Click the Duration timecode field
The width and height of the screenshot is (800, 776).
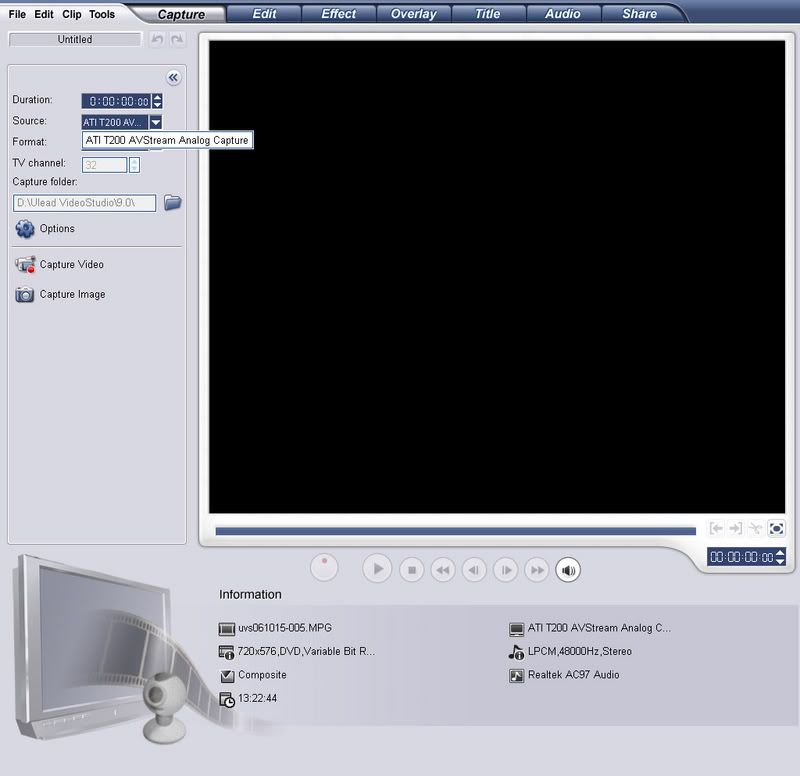[x=117, y=101]
